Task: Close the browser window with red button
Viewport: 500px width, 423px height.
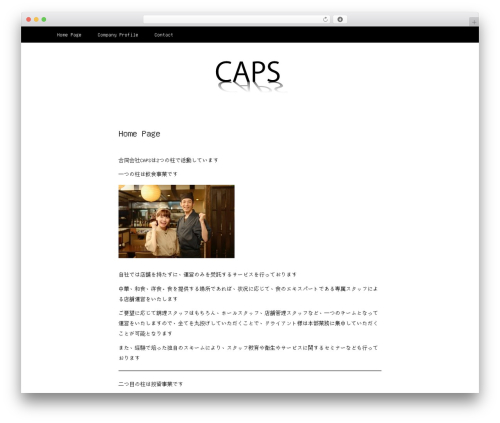Action: [29, 19]
